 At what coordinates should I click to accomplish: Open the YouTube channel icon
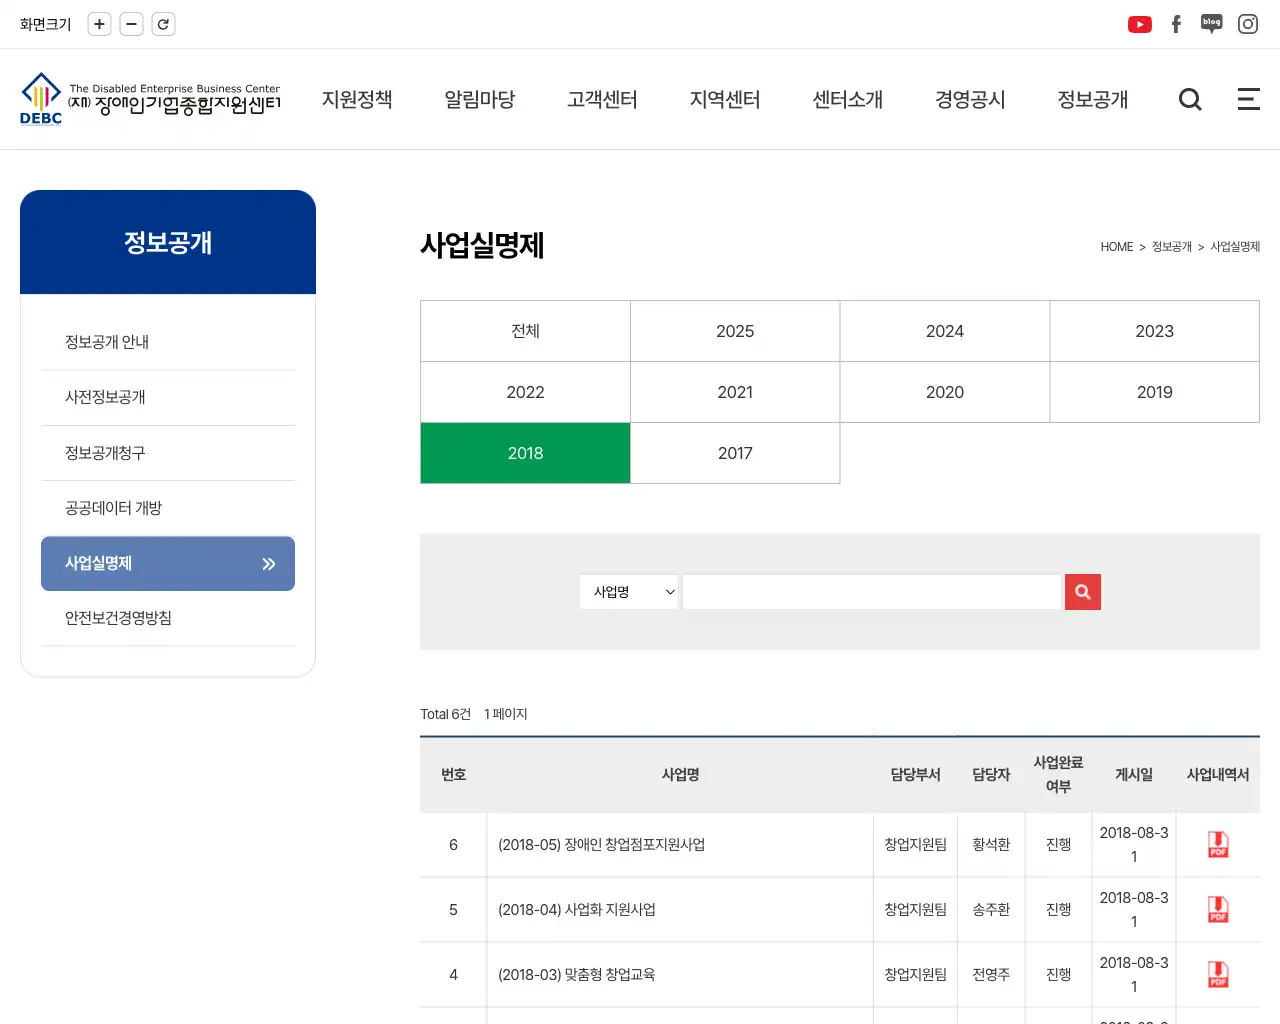pyautogui.click(x=1140, y=24)
